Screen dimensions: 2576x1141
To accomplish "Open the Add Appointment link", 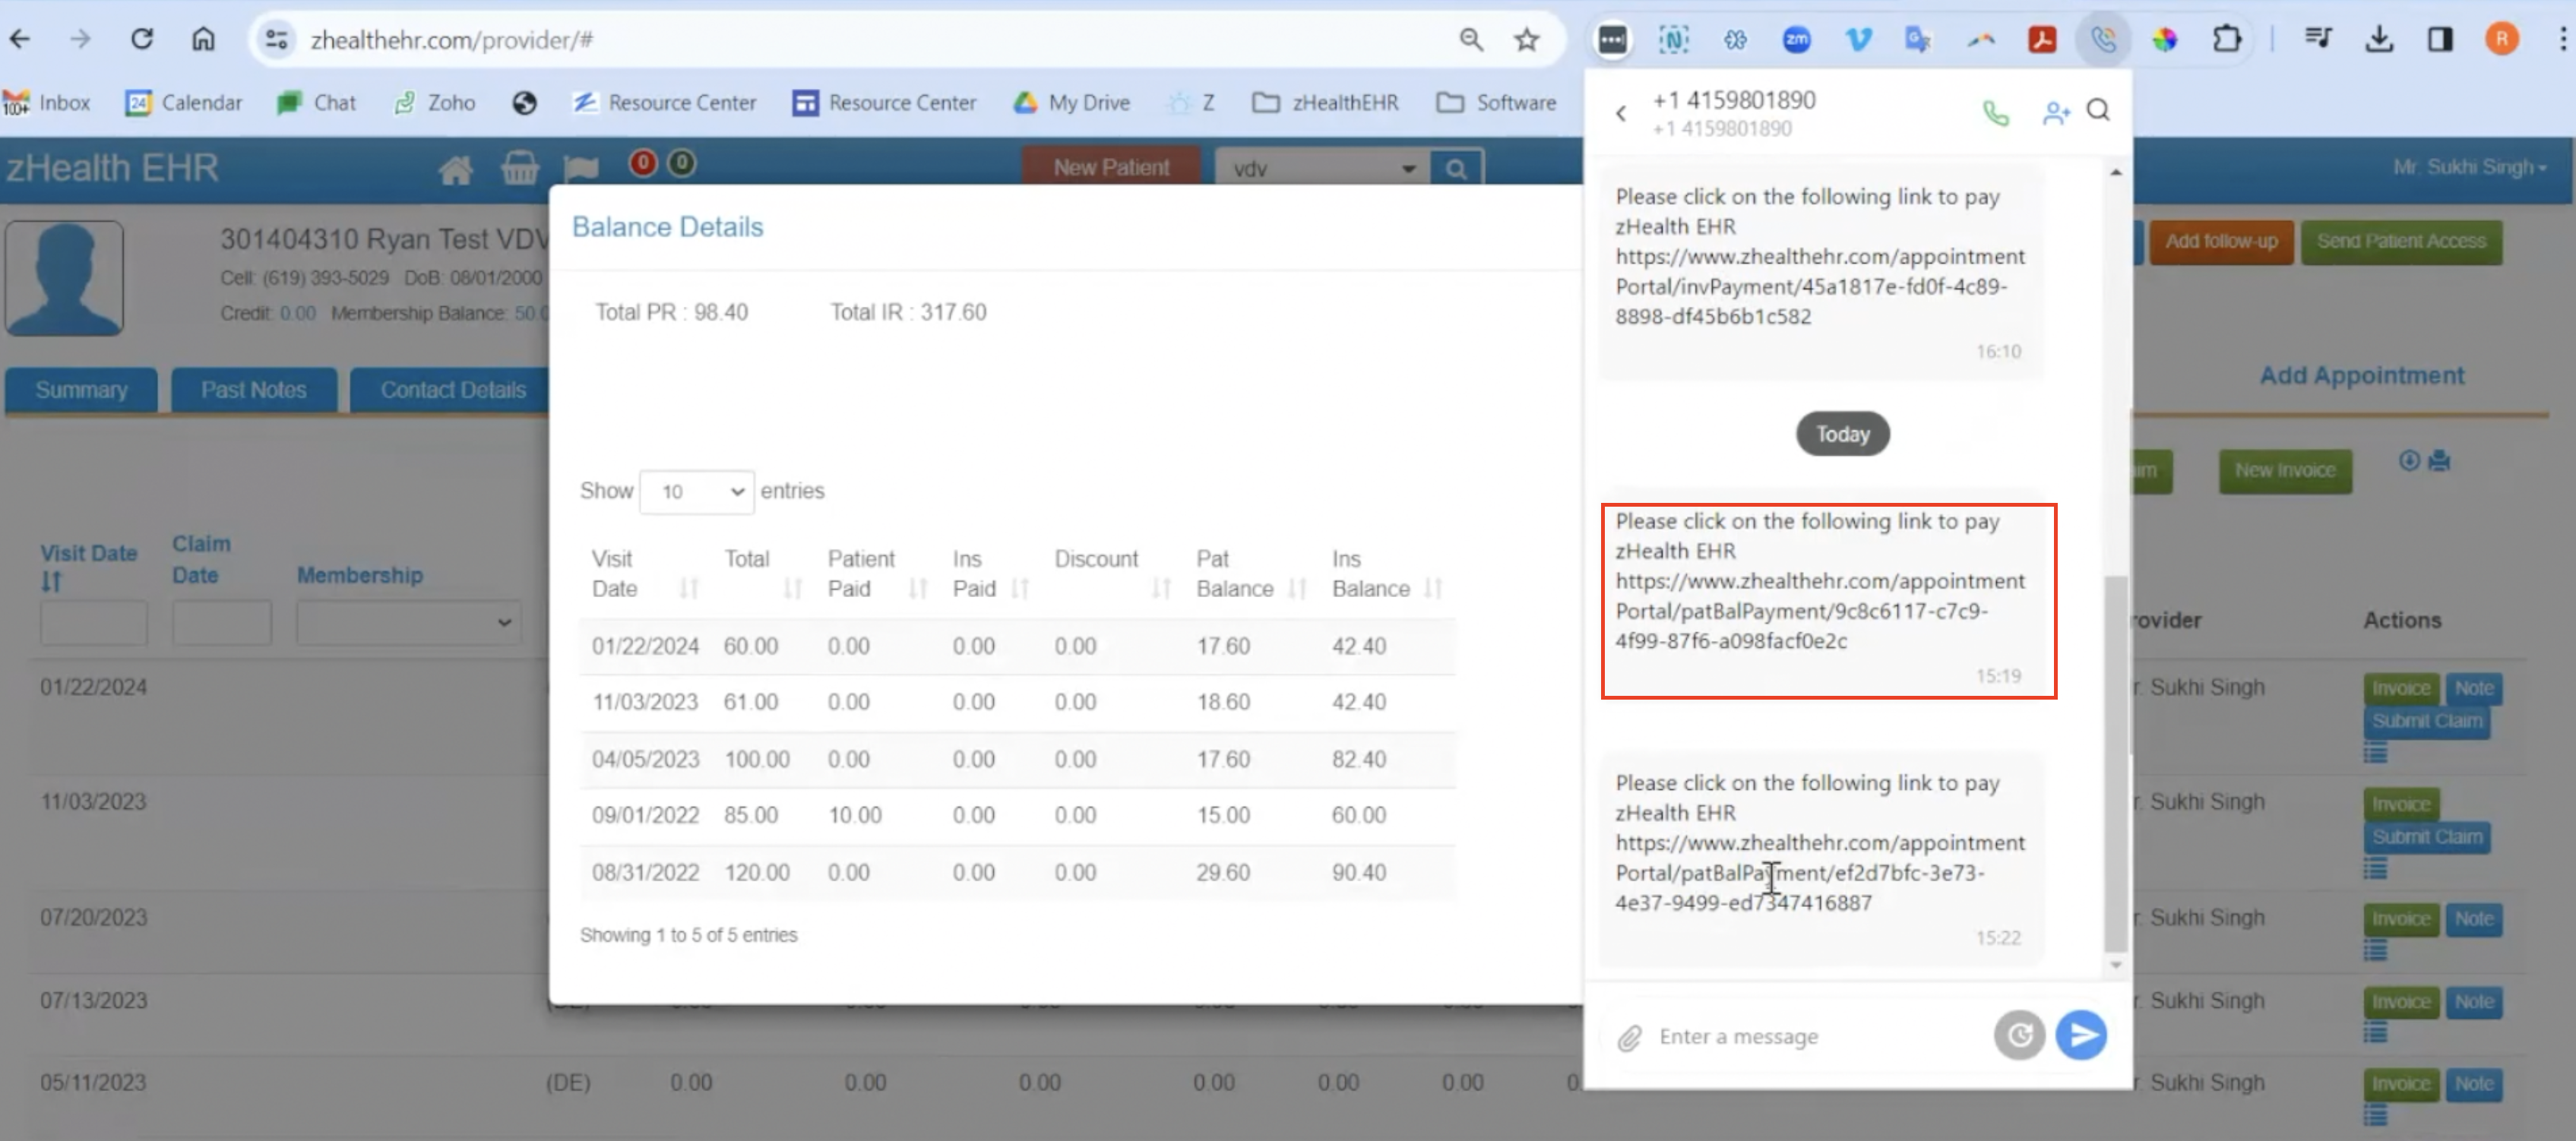I will (x=2361, y=376).
